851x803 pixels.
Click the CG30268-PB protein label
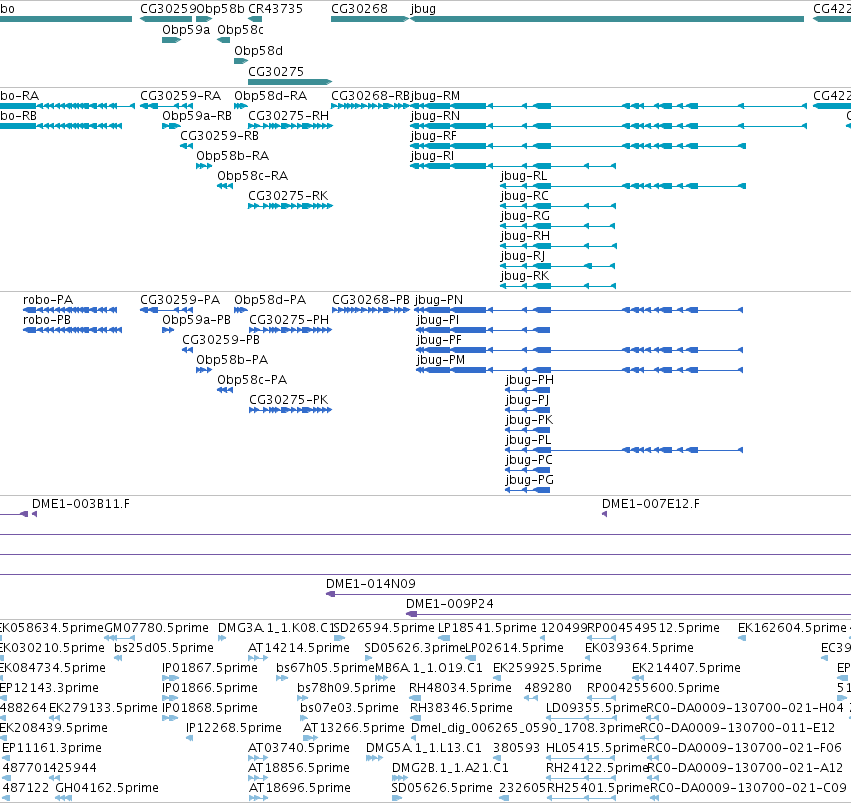(x=371, y=300)
